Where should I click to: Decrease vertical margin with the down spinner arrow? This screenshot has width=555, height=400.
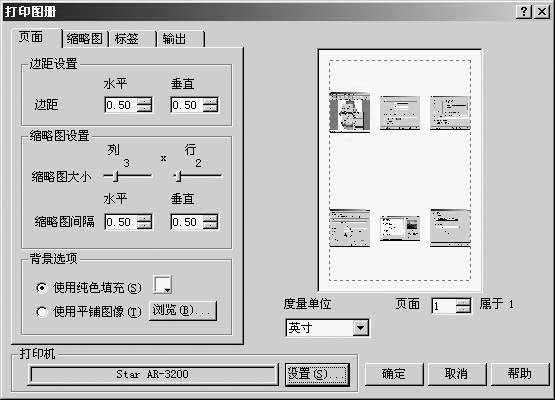coord(210,109)
